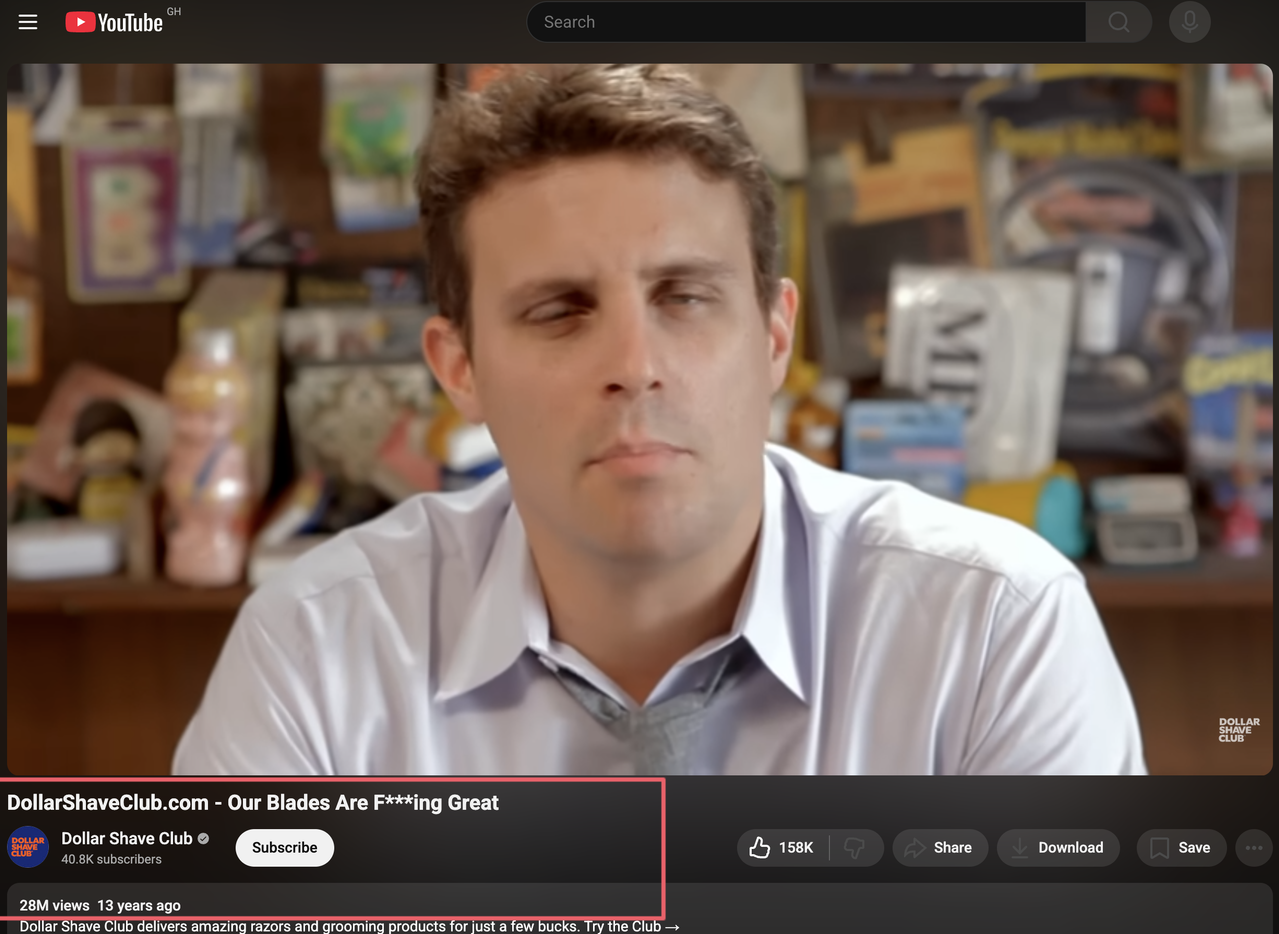Share this video
Viewport: 1279px width, 934px height.
click(x=939, y=847)
